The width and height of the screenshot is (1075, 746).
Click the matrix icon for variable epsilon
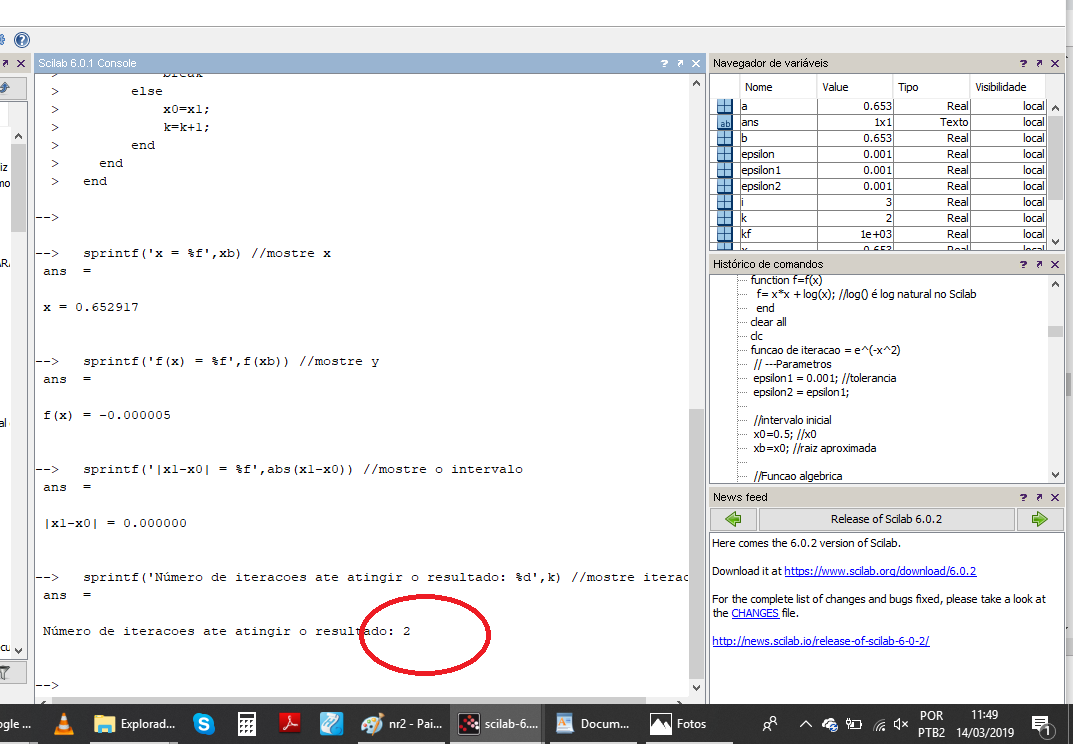[x=725, y=154]
